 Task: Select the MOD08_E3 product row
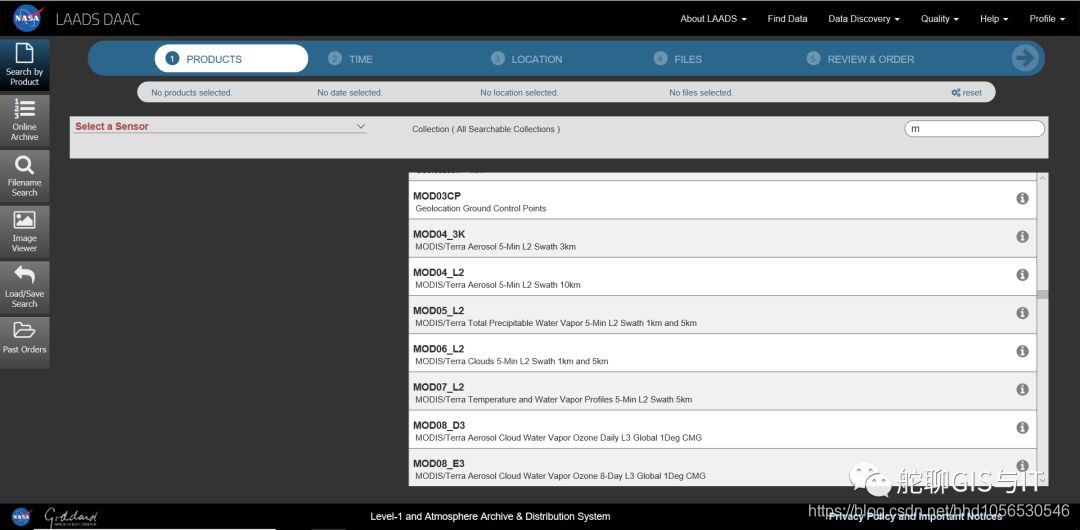[723, 467]
